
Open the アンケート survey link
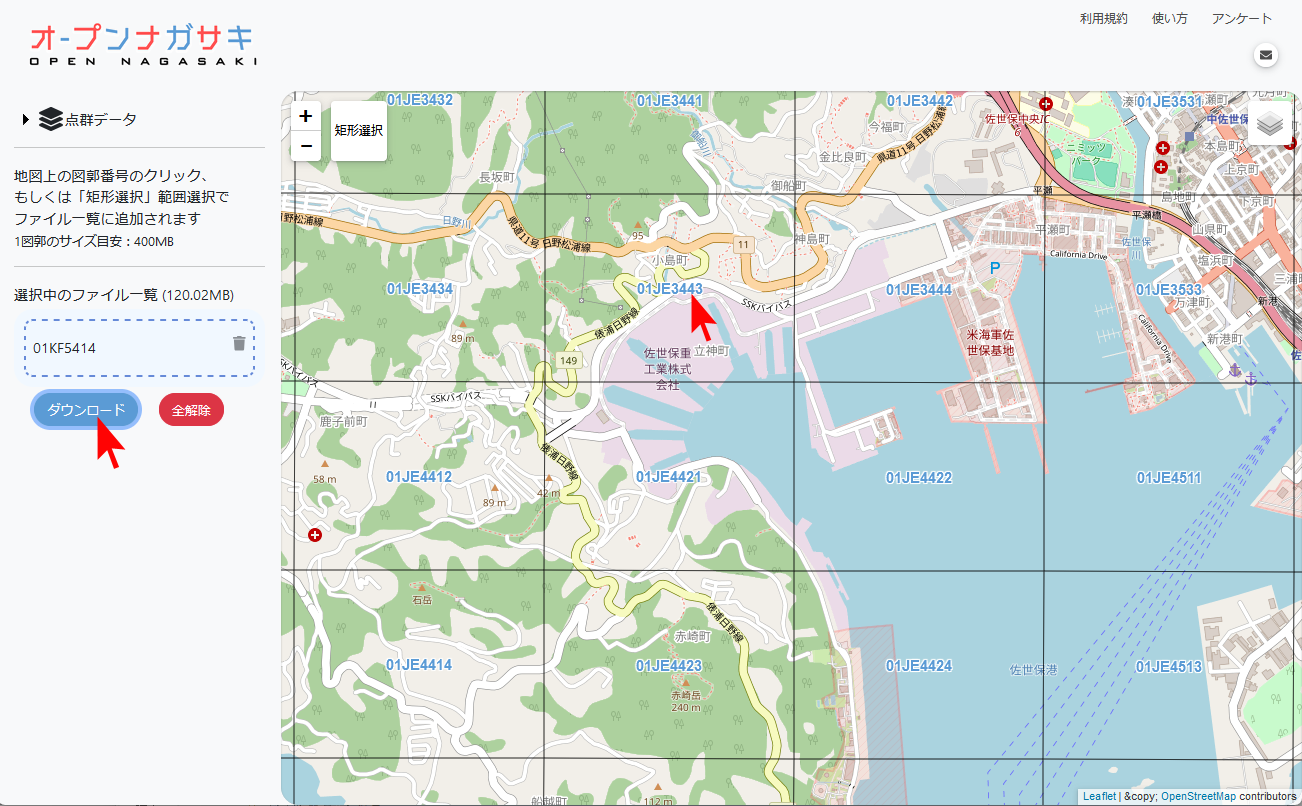pyautogui.click(x=1241, y=19)
